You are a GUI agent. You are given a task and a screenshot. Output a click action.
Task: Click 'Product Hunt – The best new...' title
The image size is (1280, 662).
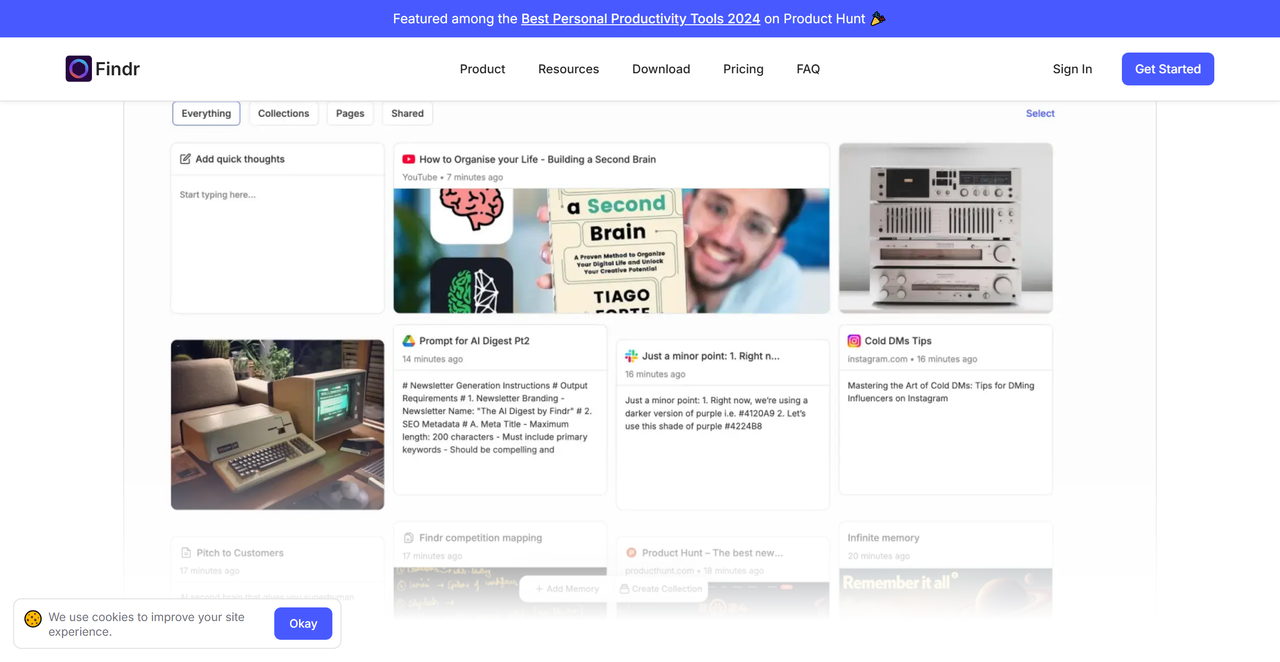point(712,553)
